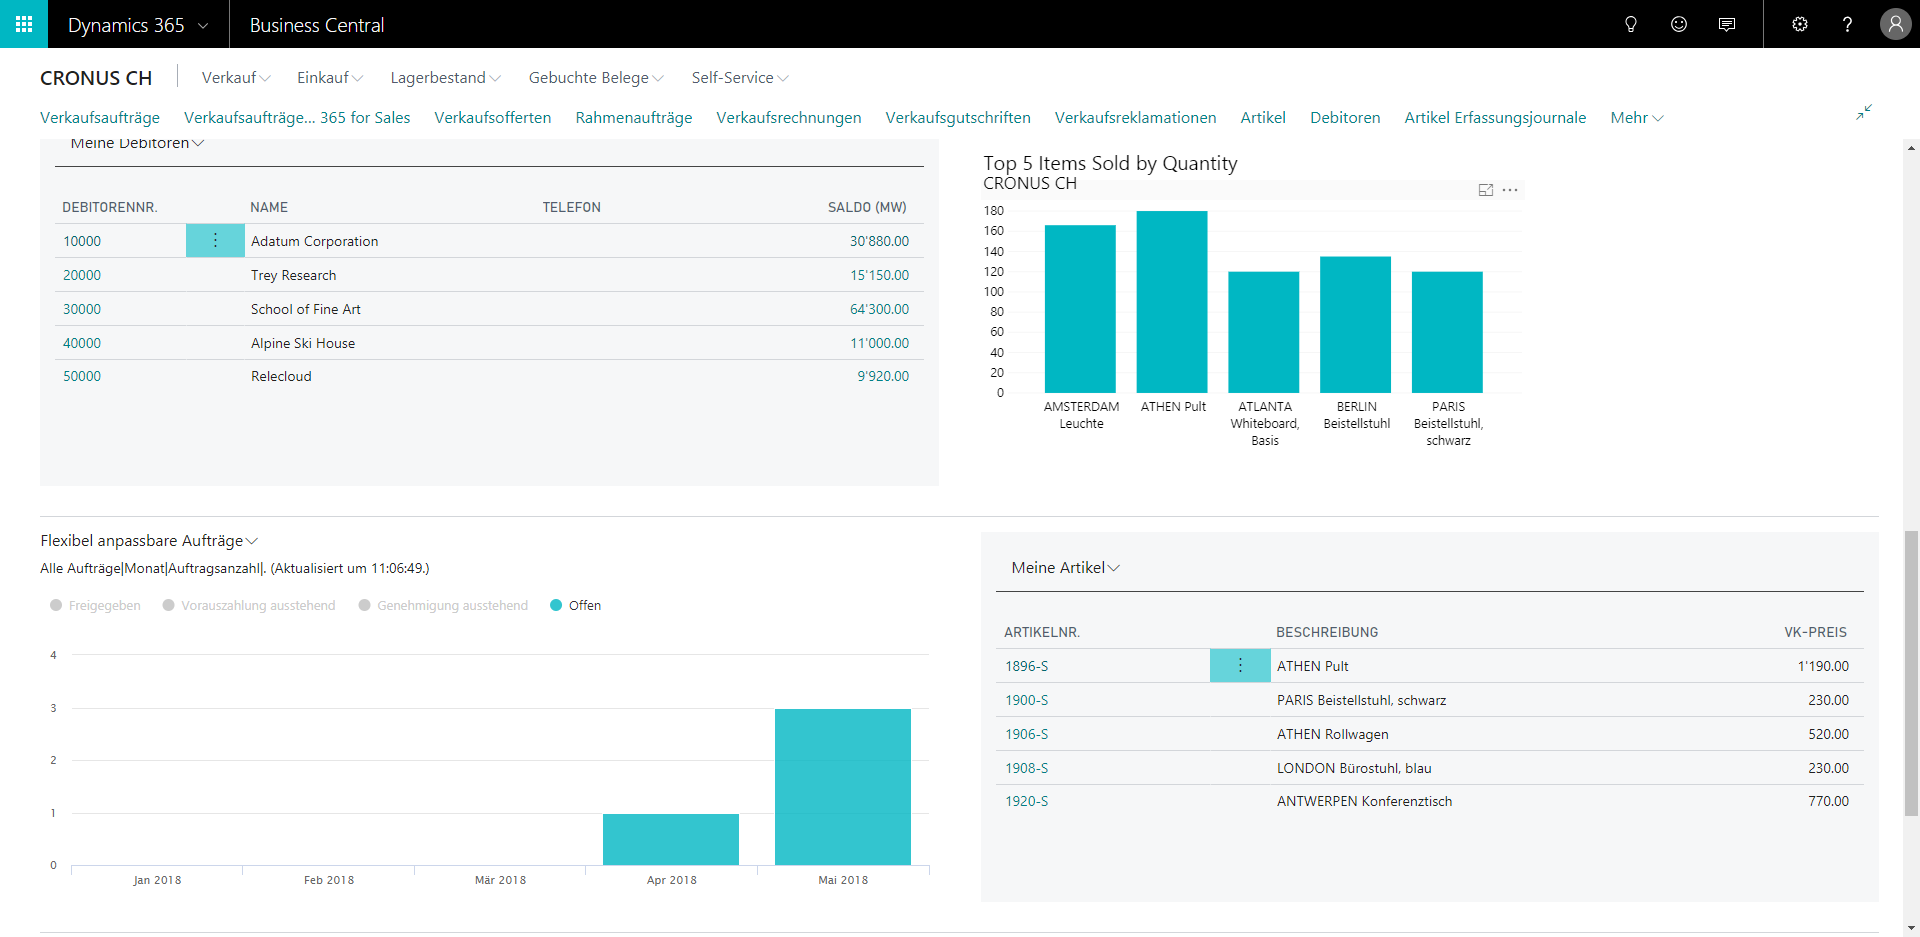The width and height of the screenshot is (1920, 937).
Task: Click the Mai 2018 chart bar
Action: point(843,787)
